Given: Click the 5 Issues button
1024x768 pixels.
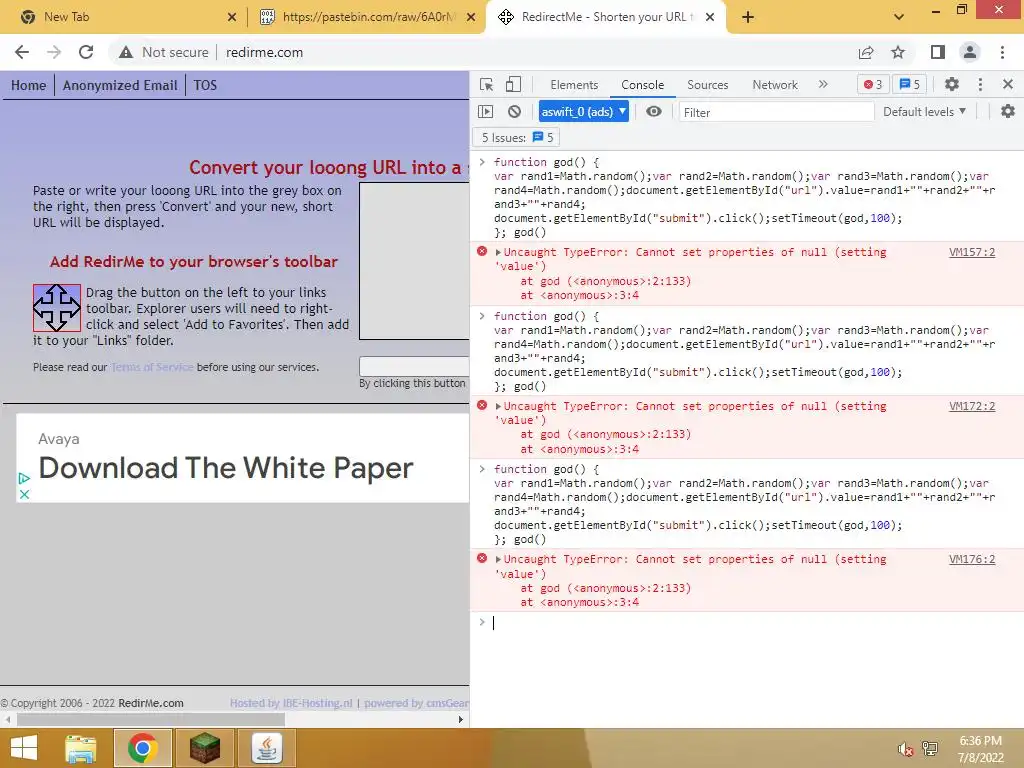Looking at the screenshot, I should [517, 137].
